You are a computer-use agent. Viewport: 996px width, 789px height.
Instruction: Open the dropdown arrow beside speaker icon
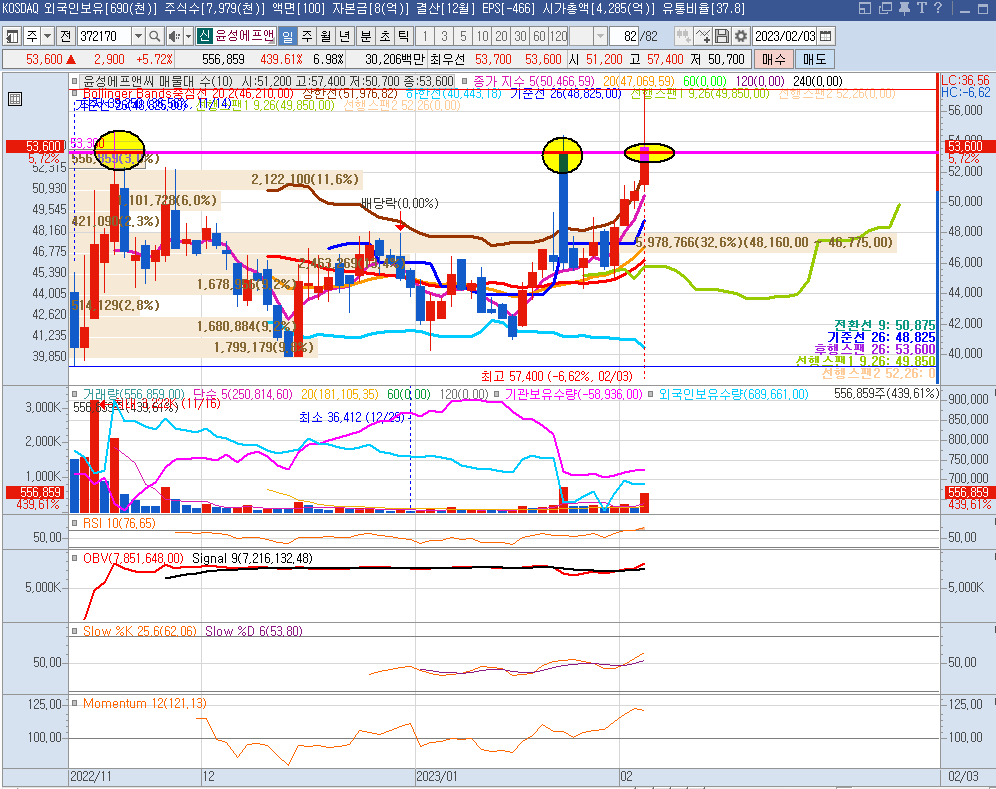pos(188,36)
